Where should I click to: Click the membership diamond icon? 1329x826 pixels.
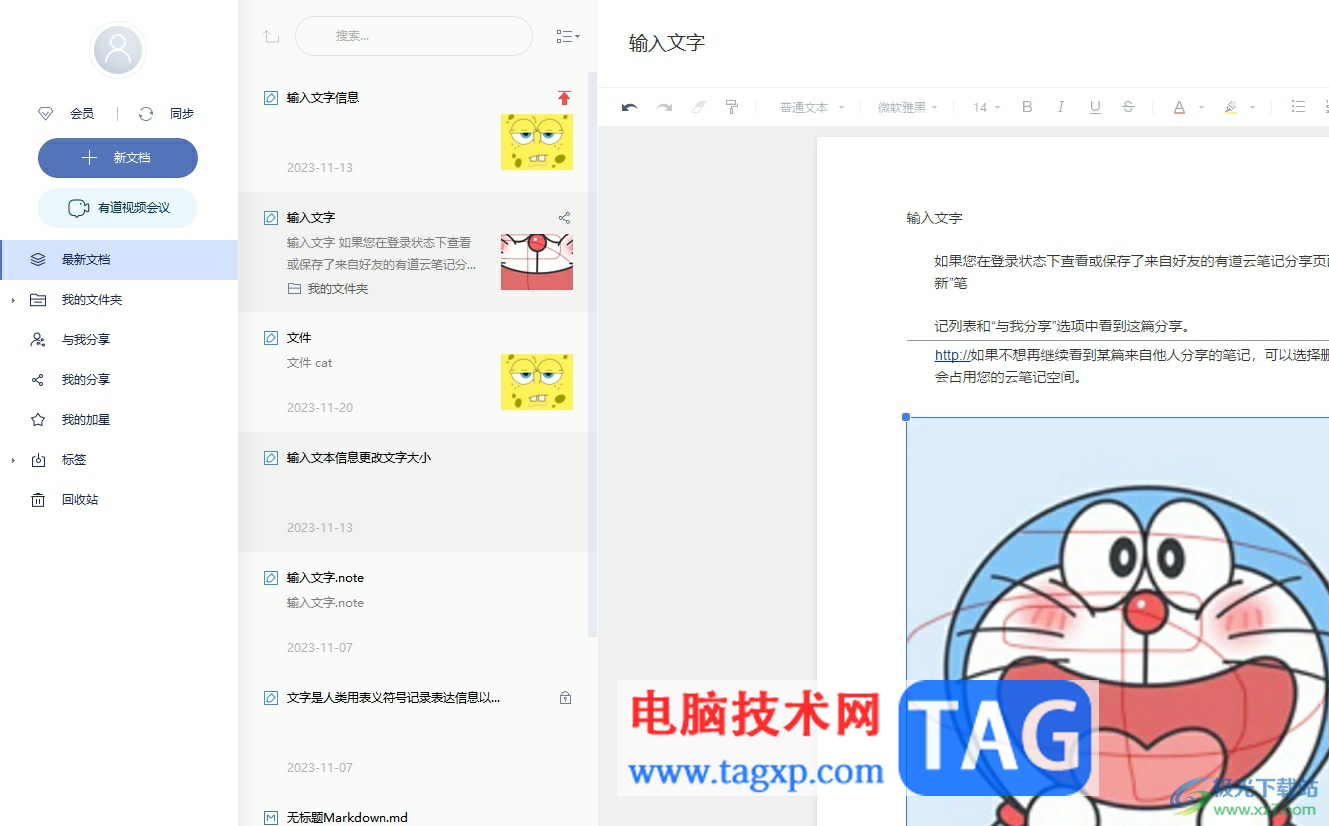pyautogui.click(x=45, y=114)
